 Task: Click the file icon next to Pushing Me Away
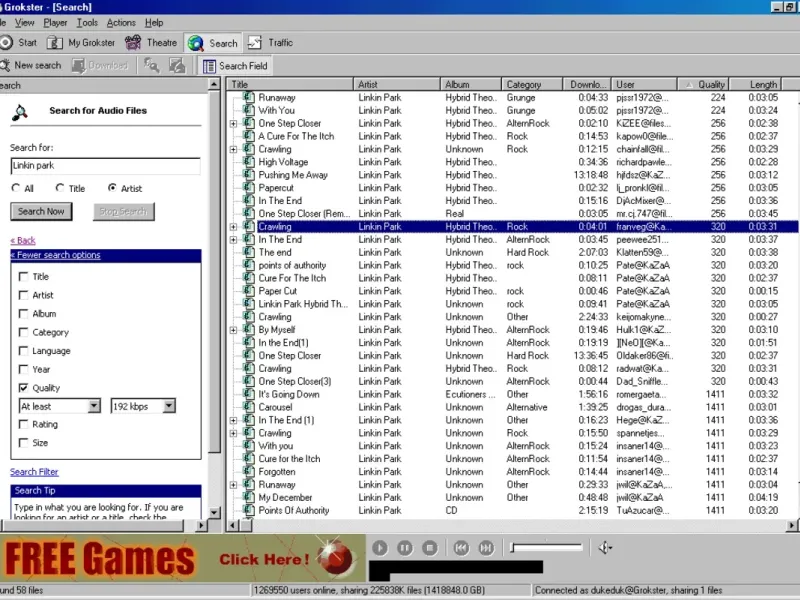248,174
